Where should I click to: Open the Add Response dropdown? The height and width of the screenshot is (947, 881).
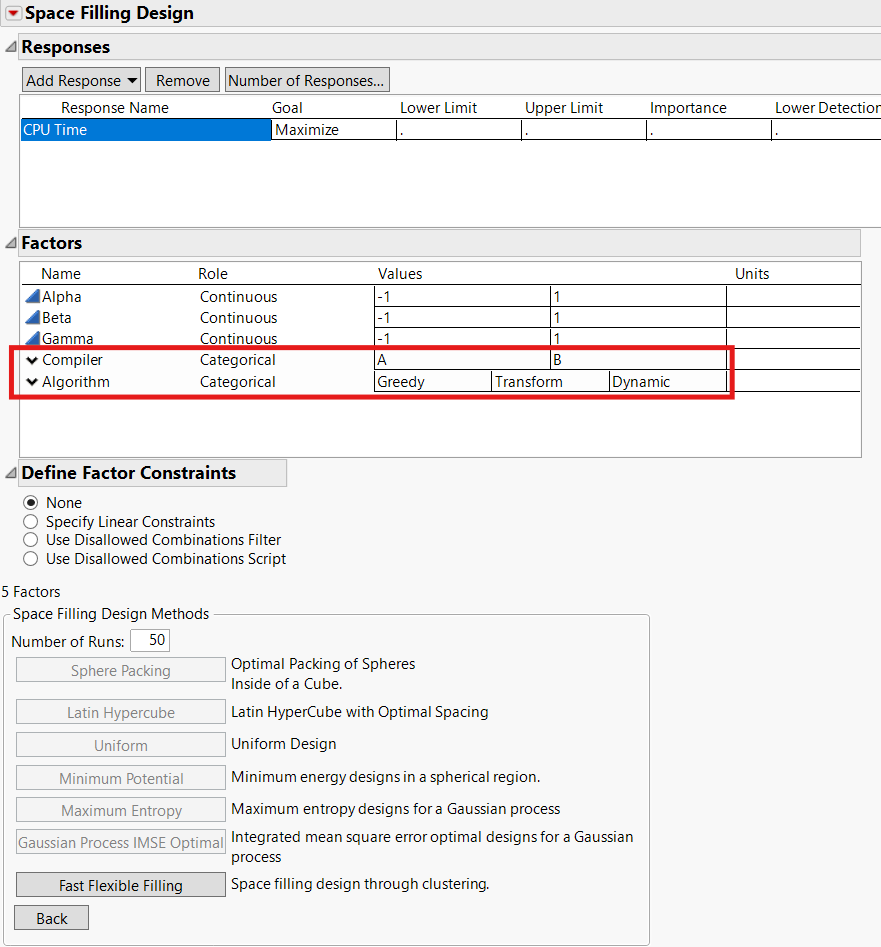click(80, 79)
